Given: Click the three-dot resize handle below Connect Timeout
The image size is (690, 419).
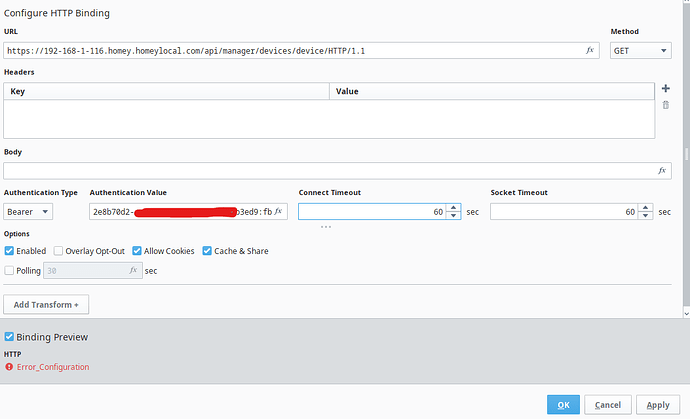Looking at the screenshot, I should (x=326, y=227).
